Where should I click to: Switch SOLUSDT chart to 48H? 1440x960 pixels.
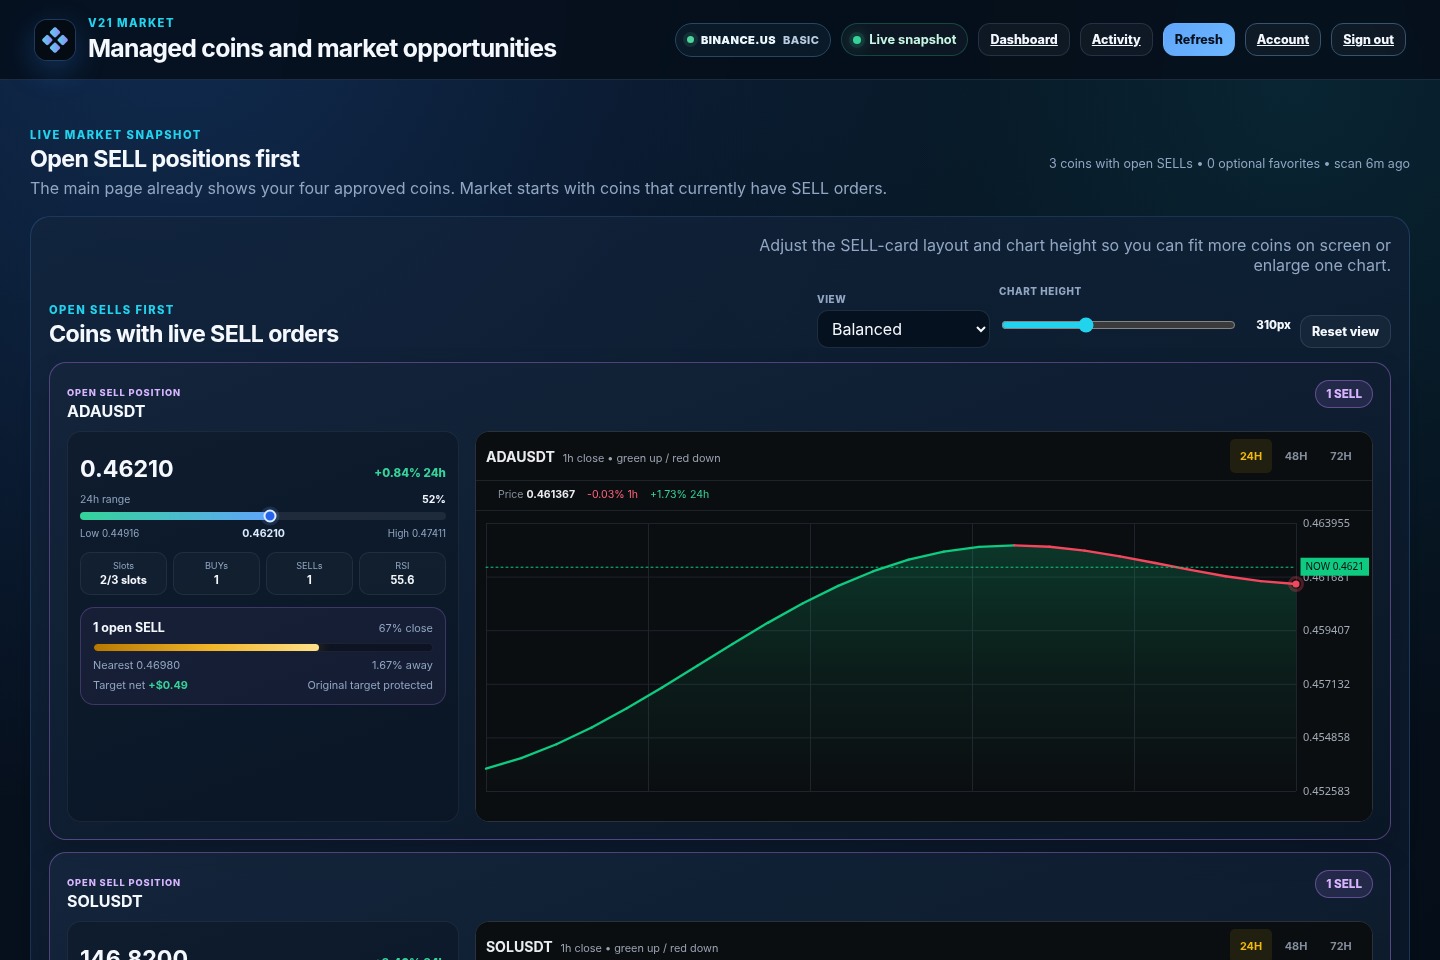1296,946
